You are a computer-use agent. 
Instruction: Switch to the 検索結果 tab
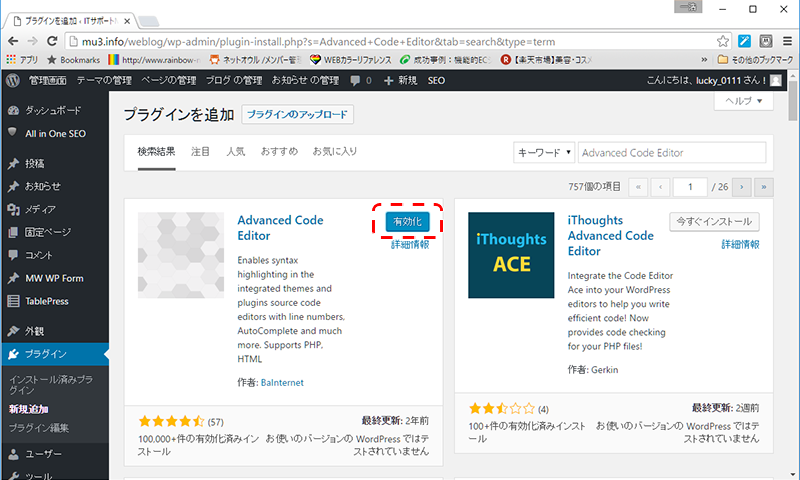tap(156, 151)
